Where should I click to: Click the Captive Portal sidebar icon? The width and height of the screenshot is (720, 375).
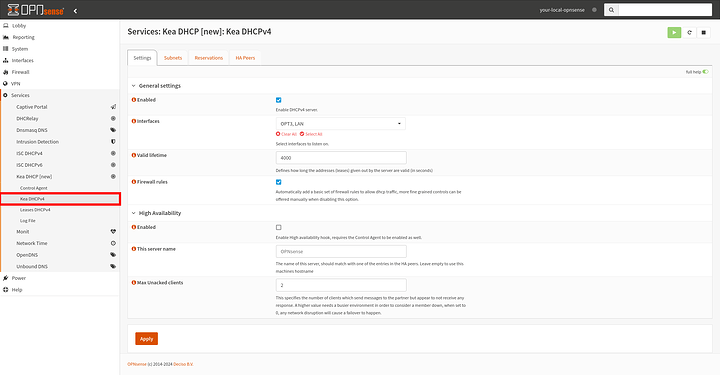(x=113, y=107)
